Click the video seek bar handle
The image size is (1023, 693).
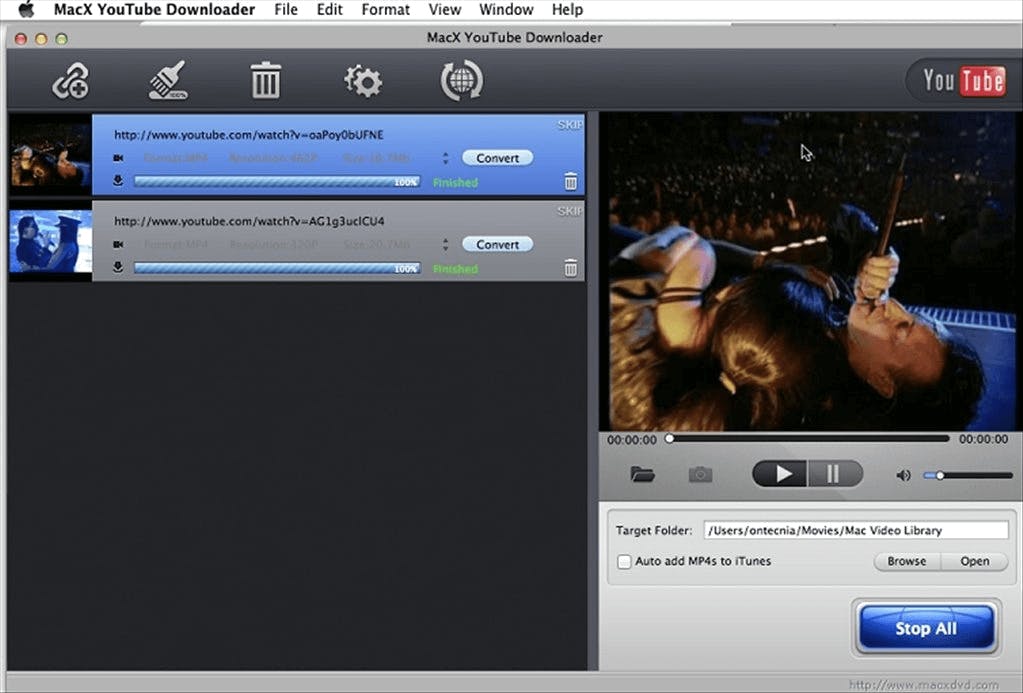[x=669, y=439]
